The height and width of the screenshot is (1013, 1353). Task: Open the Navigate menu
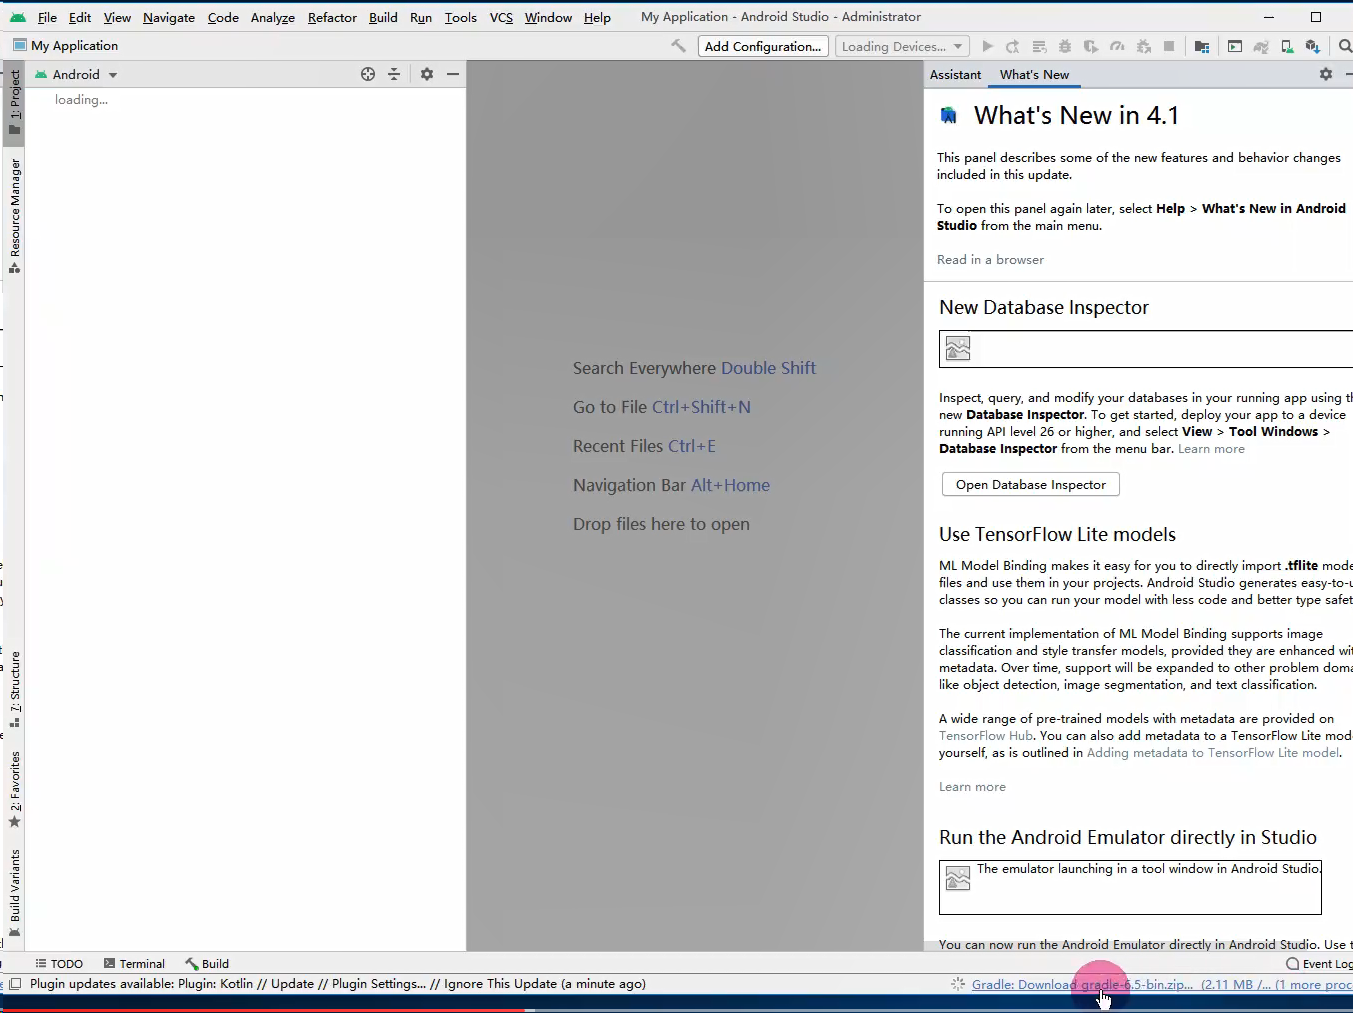coord(169,17)
